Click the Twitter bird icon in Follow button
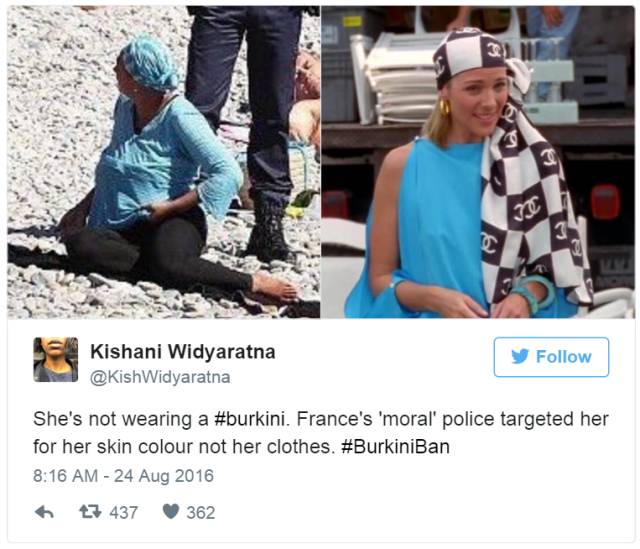The width and height of the screenshot is (640, 549). (520, 356)
